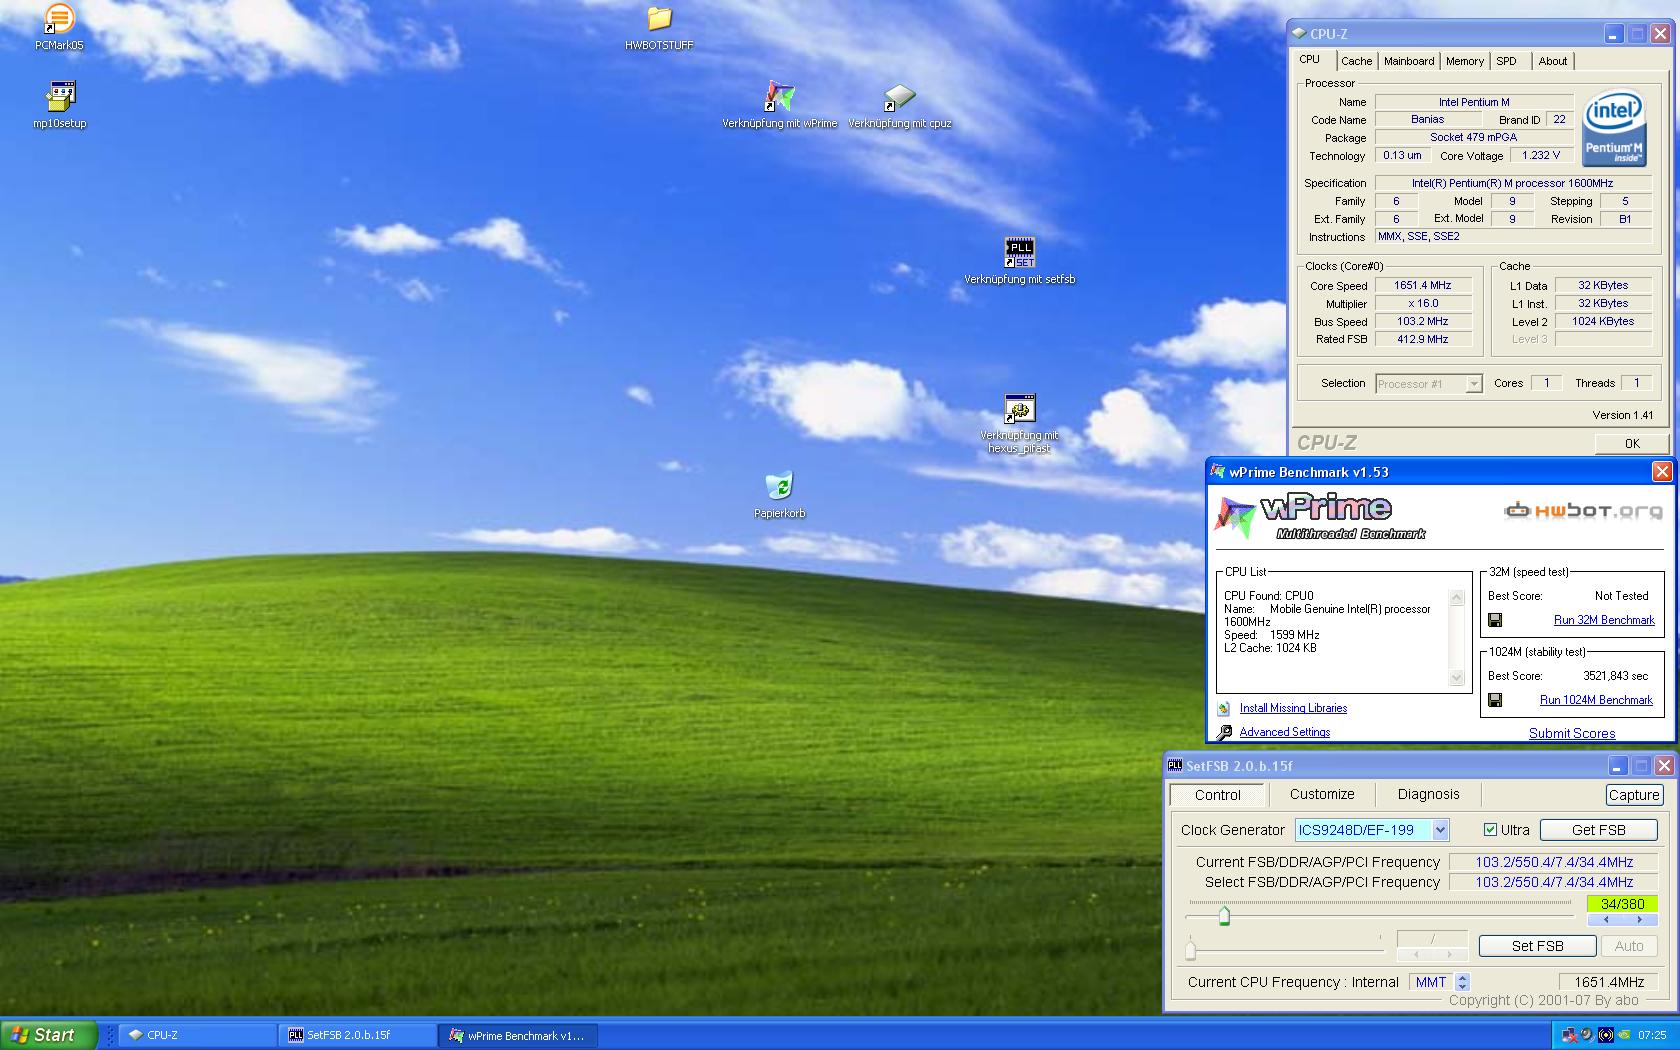Launch the Verknüpfung mit setfsb shortcut
This screenshot has height=1050, width=1680.
[1019, 261]
